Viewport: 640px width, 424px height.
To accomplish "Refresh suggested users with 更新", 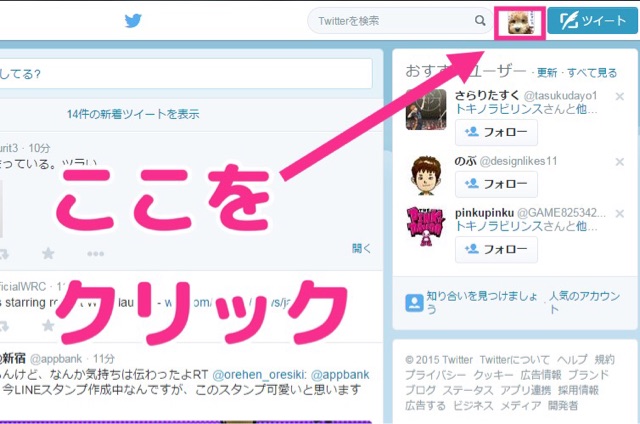I will pos(547,73).
